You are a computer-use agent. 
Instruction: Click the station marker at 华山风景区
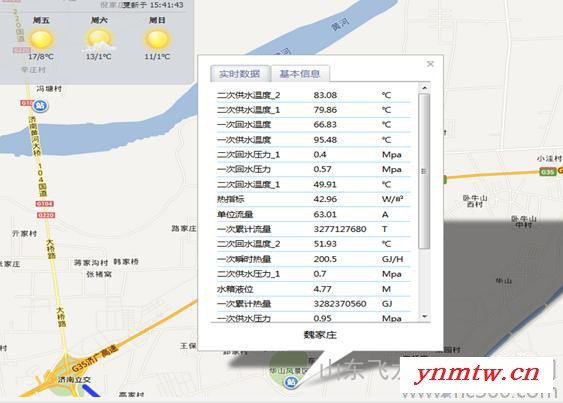tap(290, 382)
